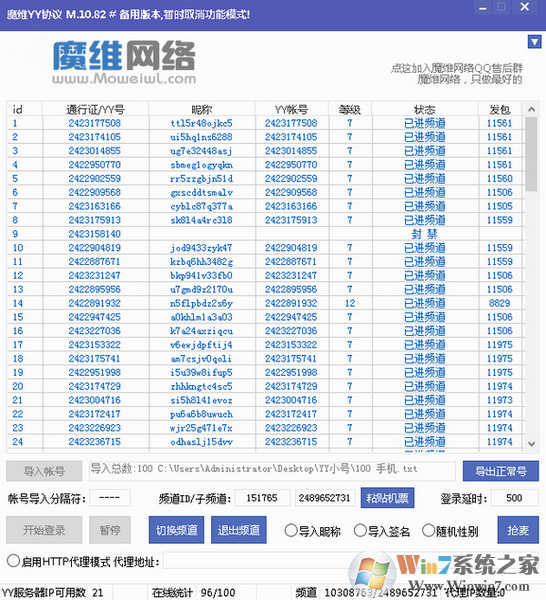
Task: Select nickname jod9433zyk47
Action: 202,248
